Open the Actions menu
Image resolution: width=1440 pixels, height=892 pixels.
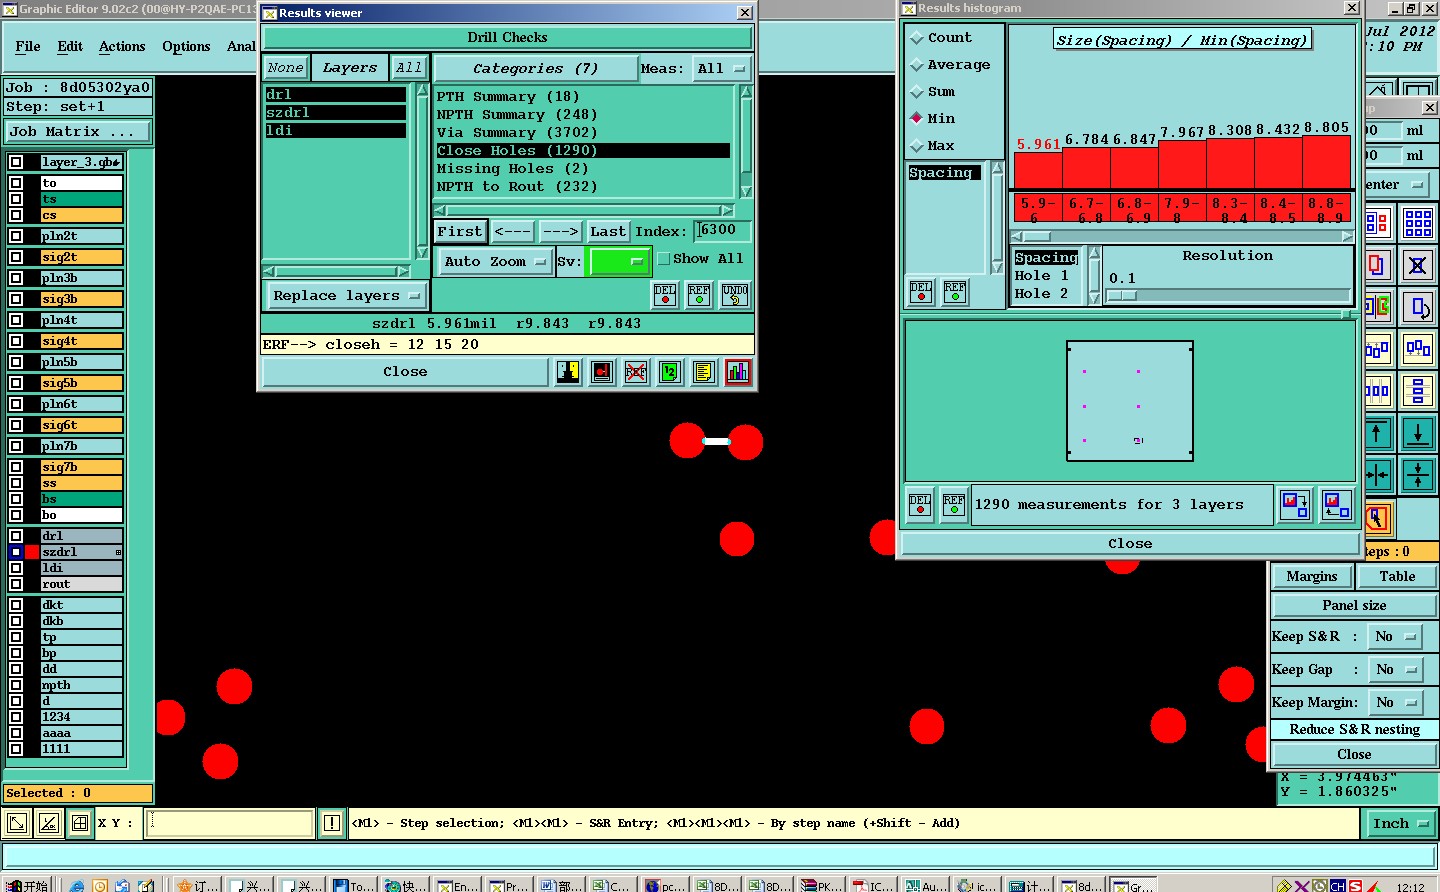[122, 46]
